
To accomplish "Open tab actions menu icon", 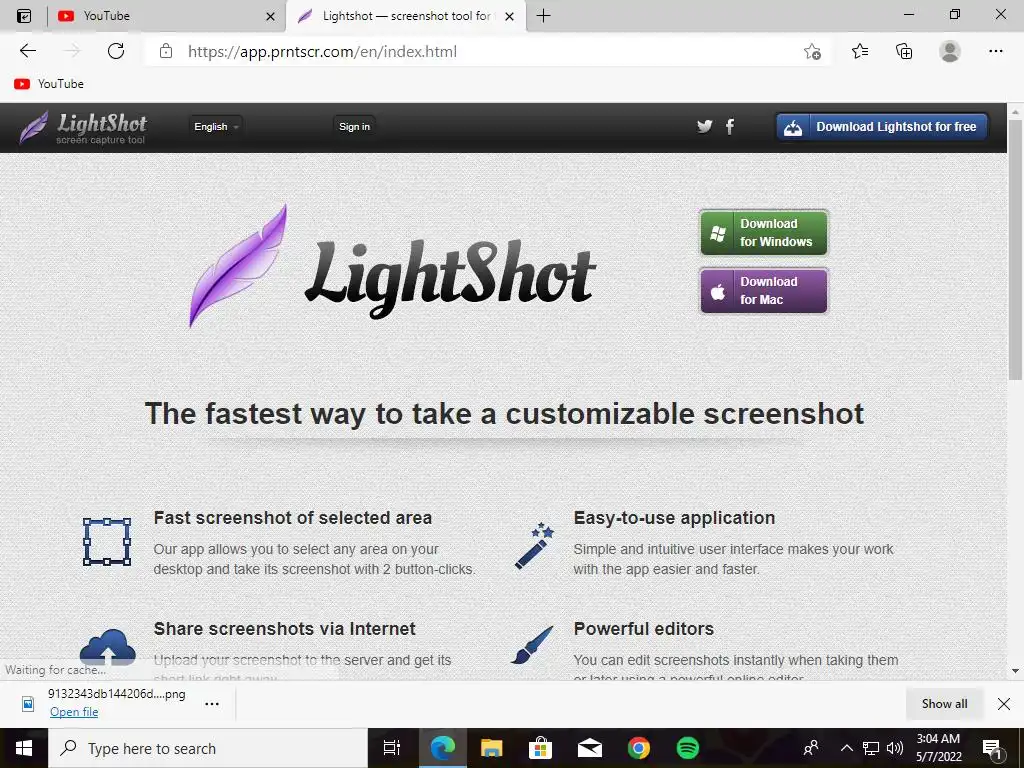I will pos(24,16).
